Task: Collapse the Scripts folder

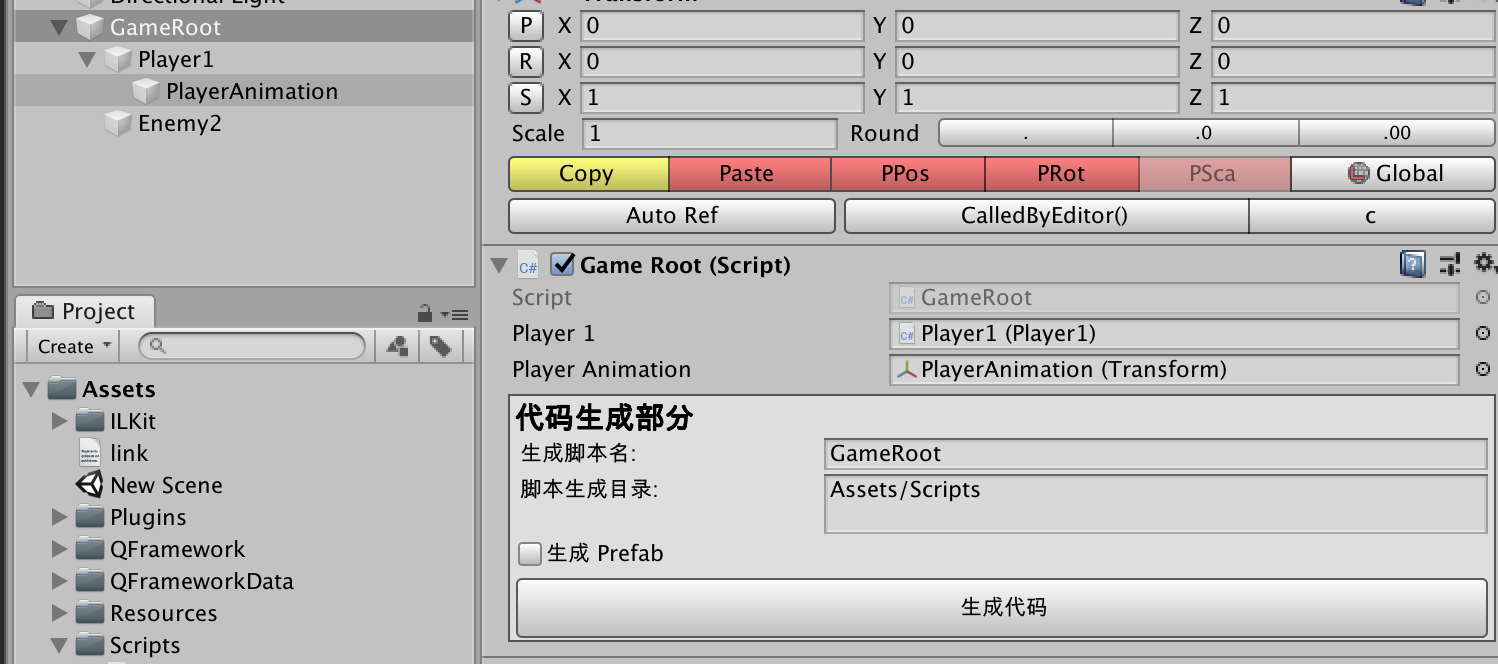Action: (x=59, y=645)
